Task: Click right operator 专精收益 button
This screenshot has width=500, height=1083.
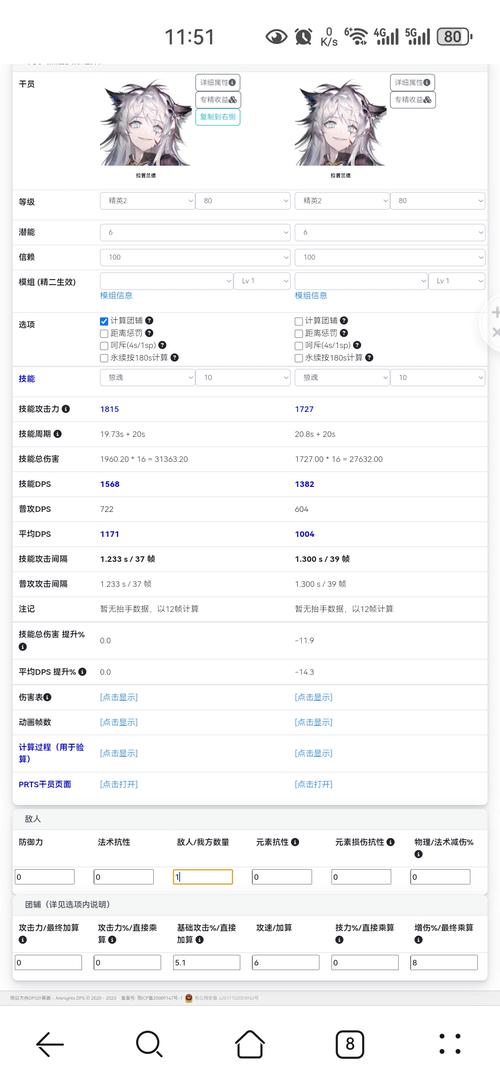Action: click(412, 100)
